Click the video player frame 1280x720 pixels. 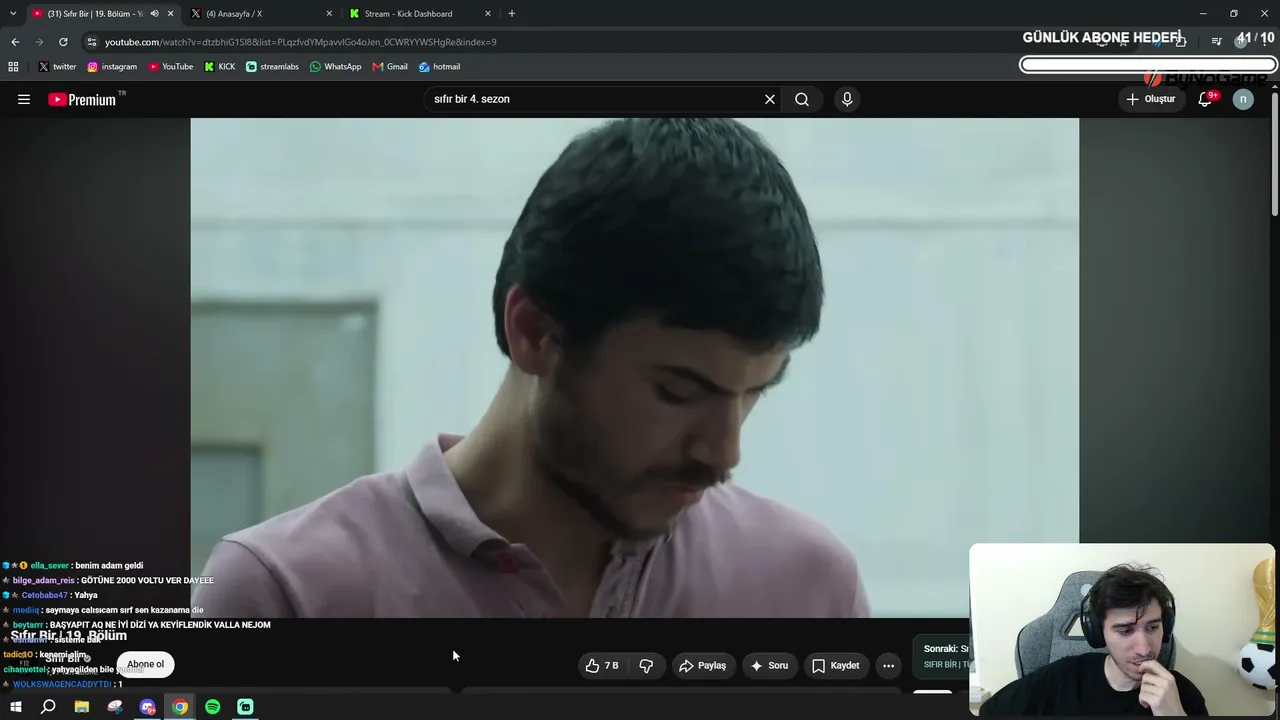[634, 367]
